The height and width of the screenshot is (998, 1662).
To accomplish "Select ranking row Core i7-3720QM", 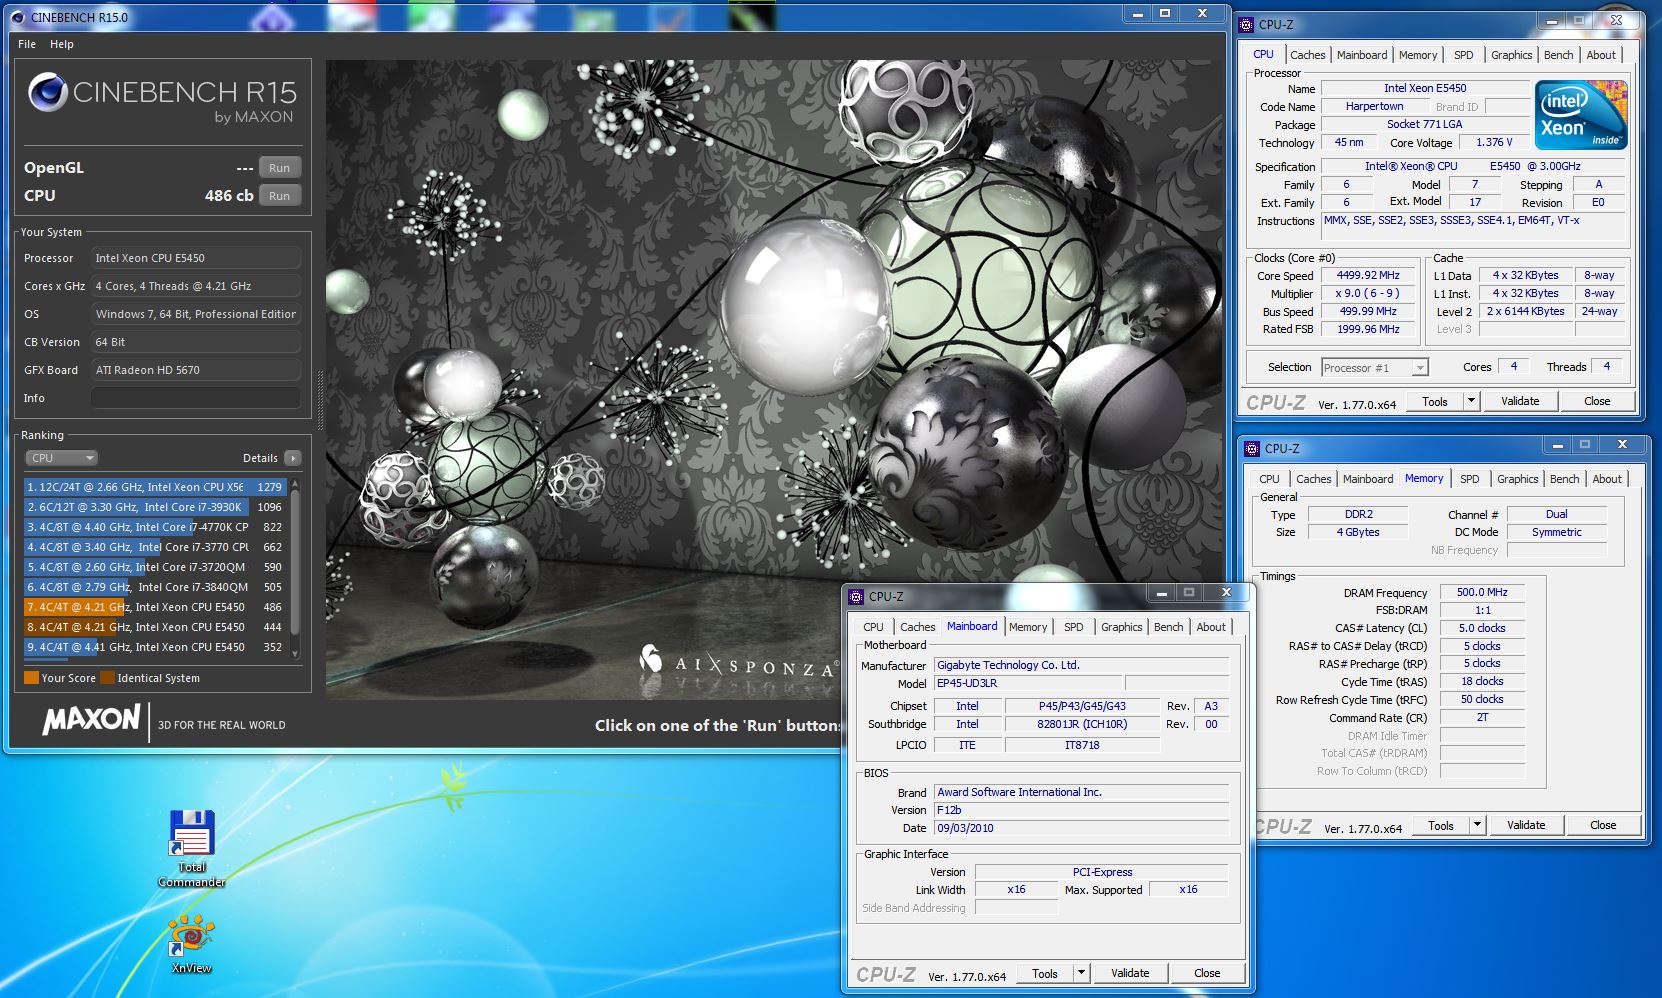I will point(155,567).
